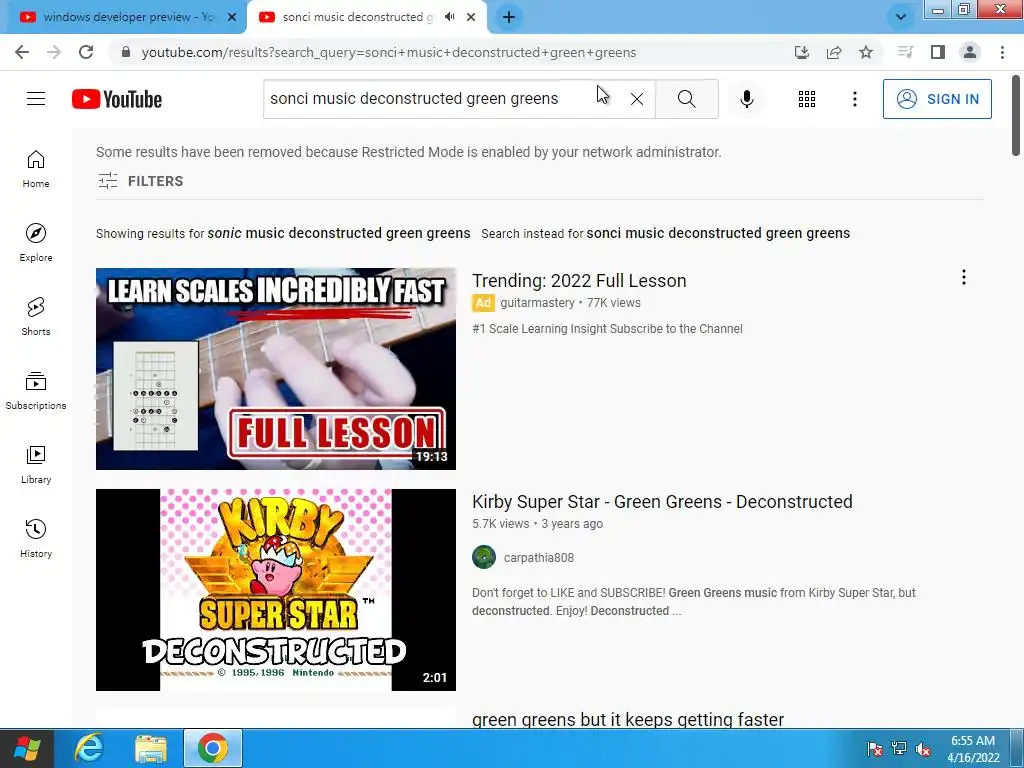Screen dimensions: 1024x768
Task: Open Subscriptions in the sidebar
Action: click(x=36, y=391)
